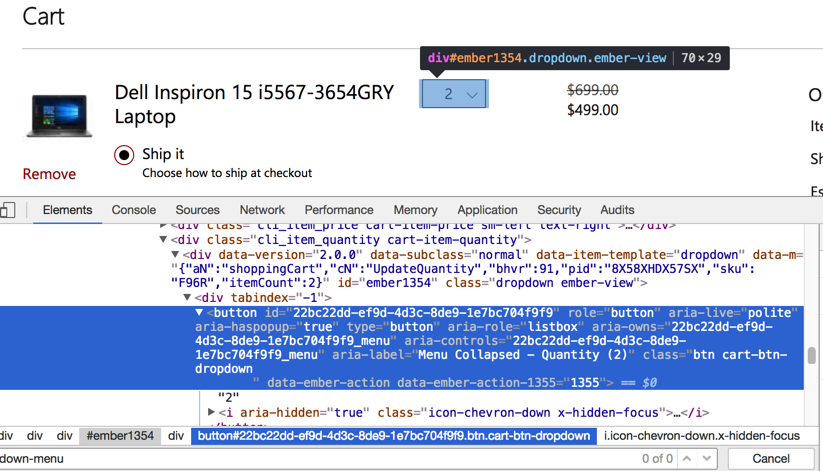Viewport: 823px width, 471px height.
Task: Grab the Elements panel vertical scrollbar thumb
Action: [811, 355]
